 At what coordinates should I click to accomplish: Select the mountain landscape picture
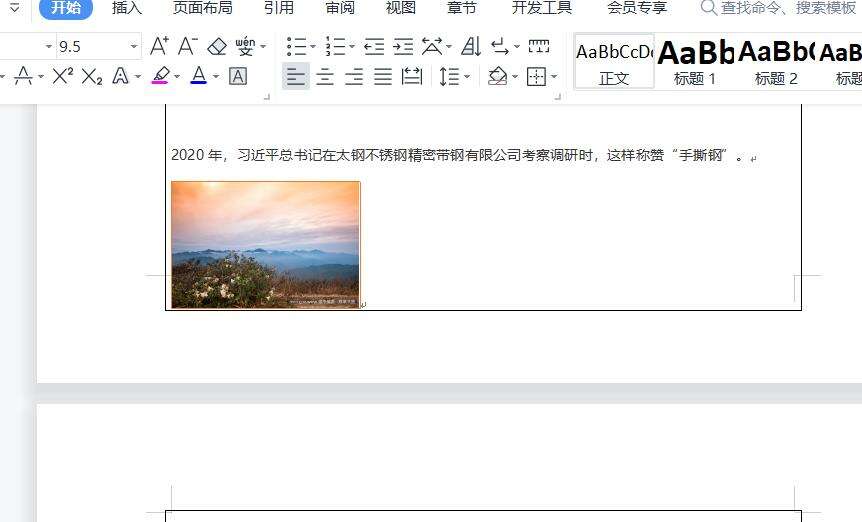[x=266, y=245]
